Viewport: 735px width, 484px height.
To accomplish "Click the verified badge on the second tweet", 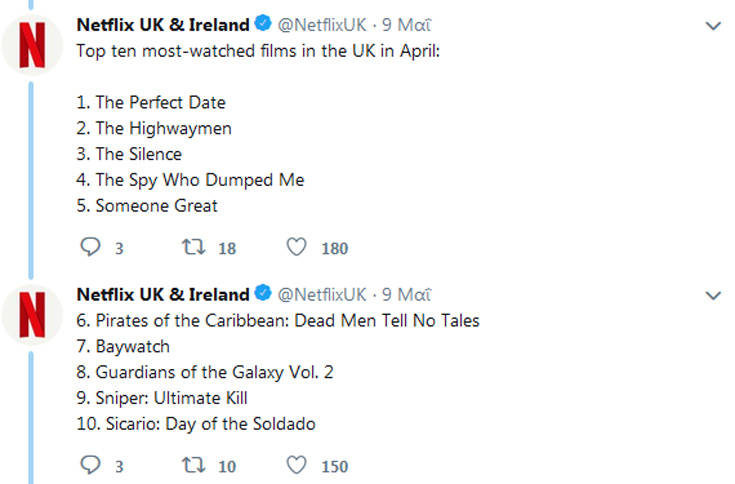I will coord(263,294).
